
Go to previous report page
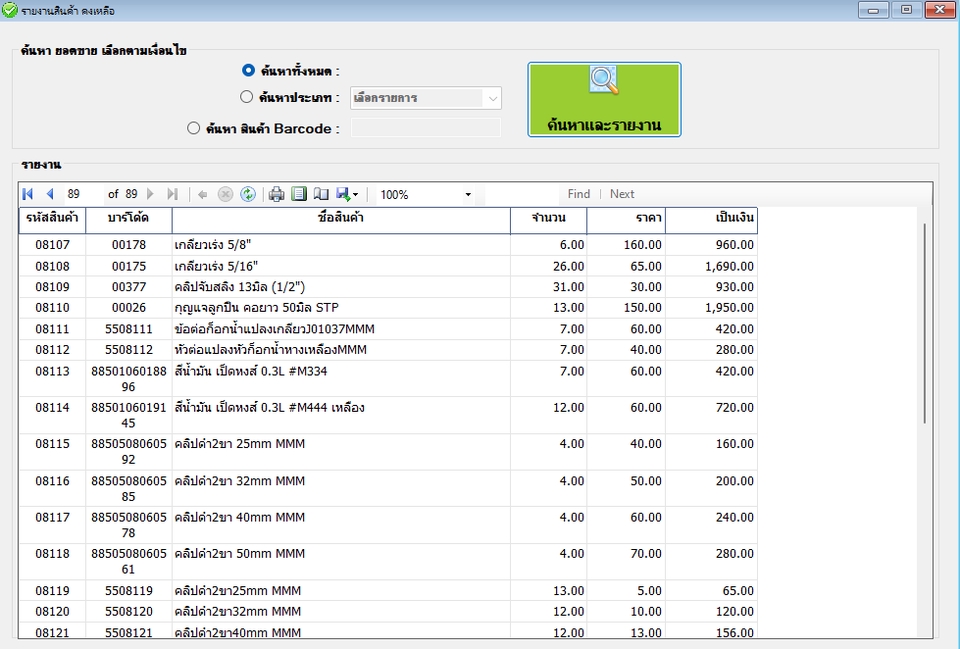click(x=49, y=194)
